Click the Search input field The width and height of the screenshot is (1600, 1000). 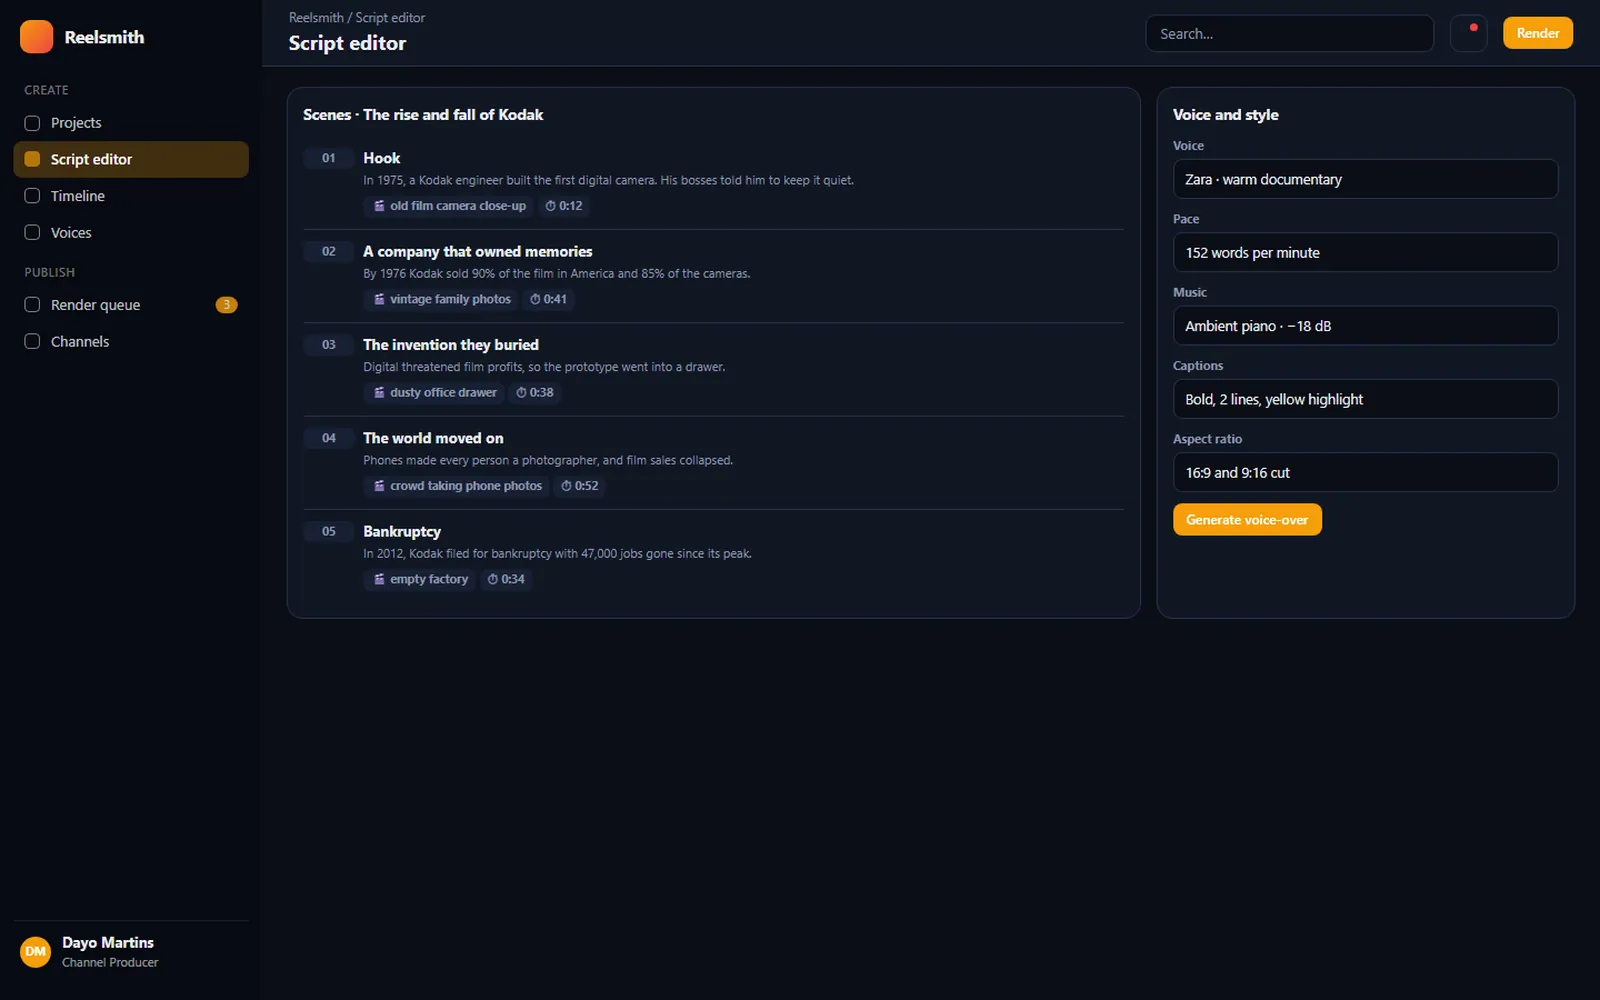[x=1289, y=33]
